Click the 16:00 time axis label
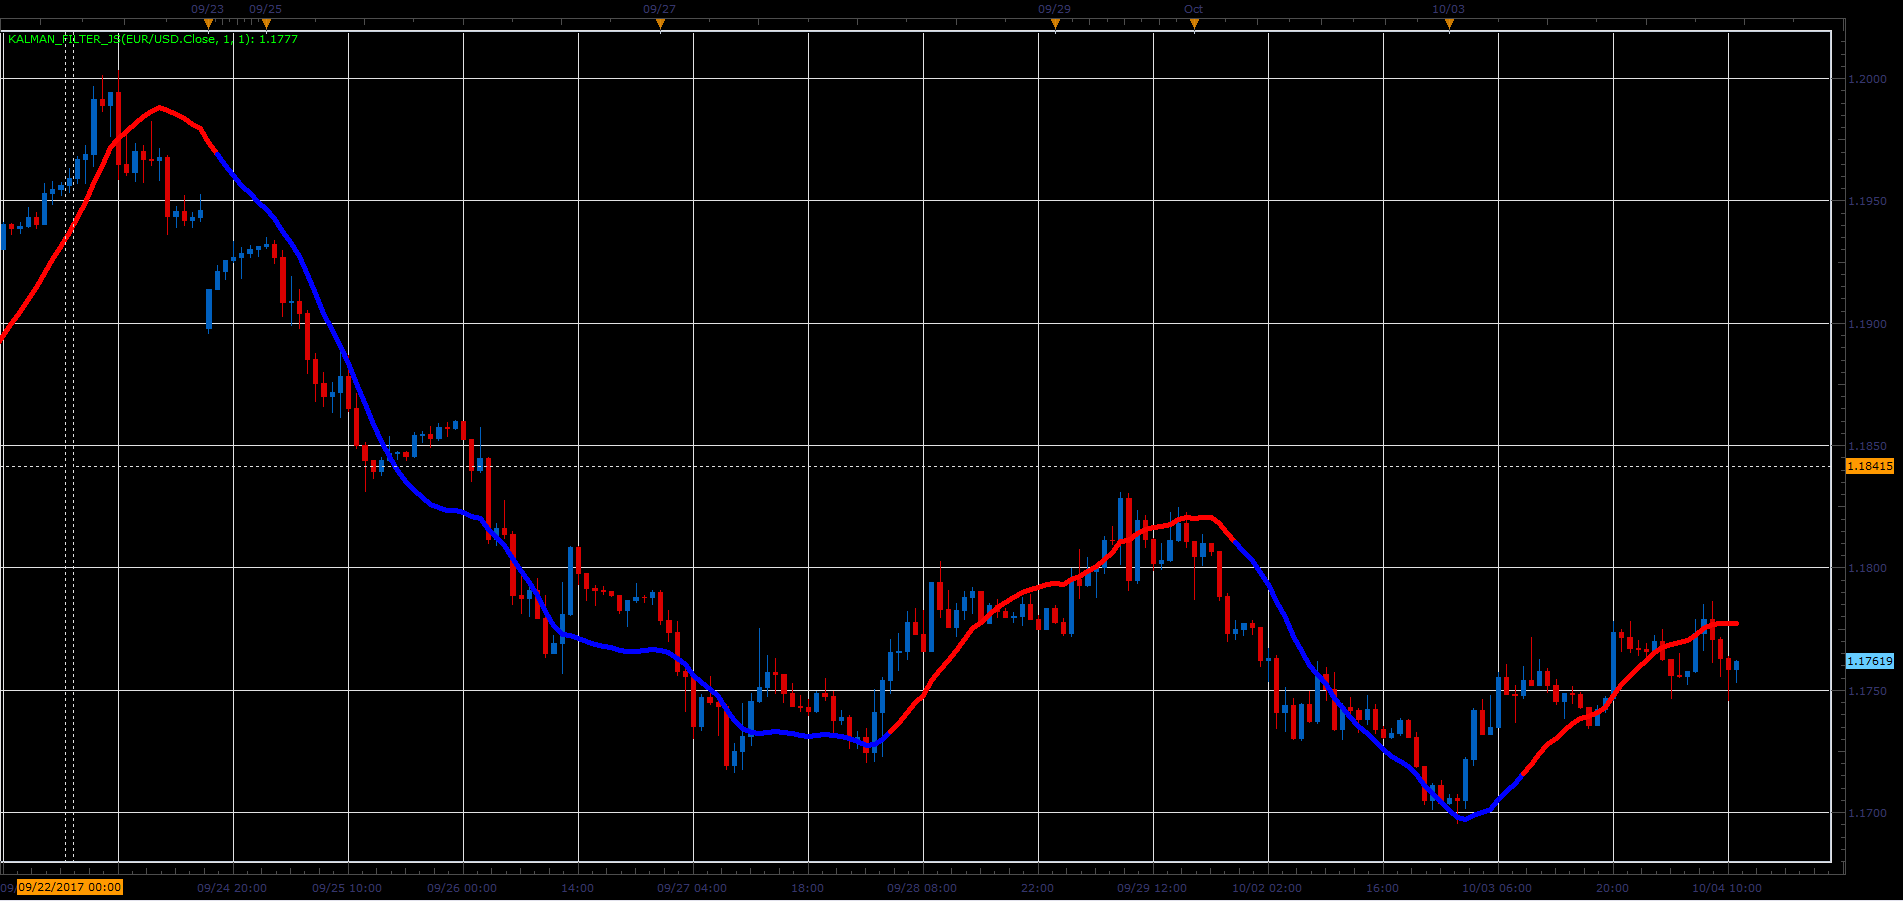The height and width of the screenshot is (901, 1903). (x=1383, y=888)
